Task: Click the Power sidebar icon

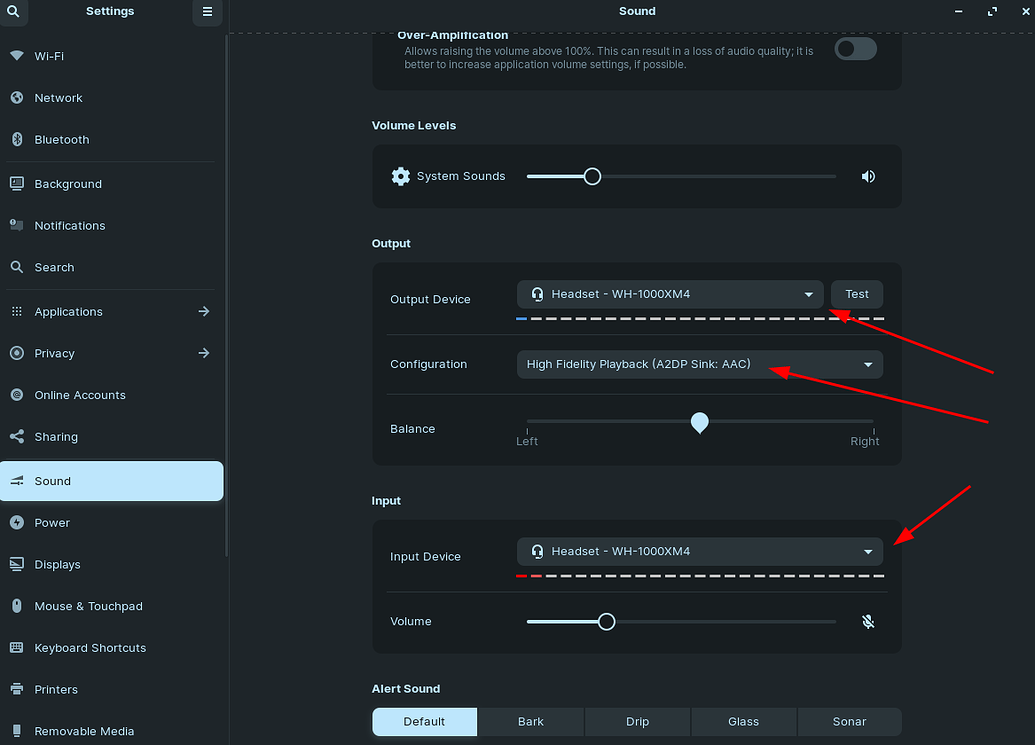Action: 17,522
